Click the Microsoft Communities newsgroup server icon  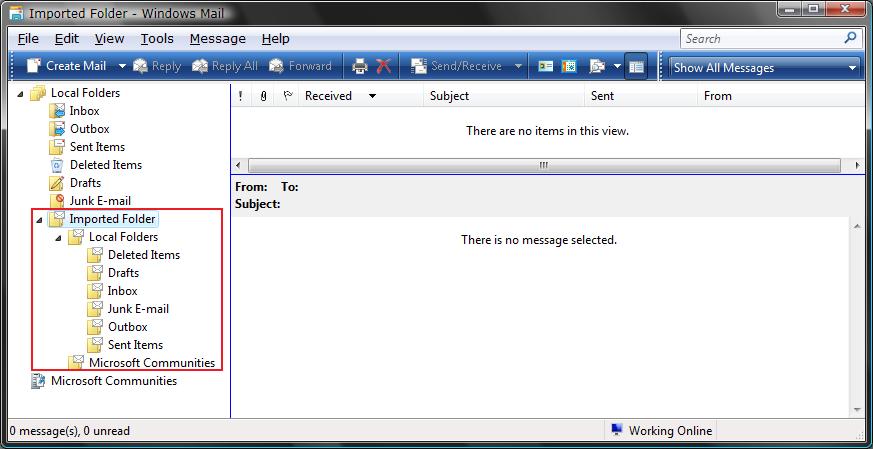pyautogui.click(x=38, y=381)
